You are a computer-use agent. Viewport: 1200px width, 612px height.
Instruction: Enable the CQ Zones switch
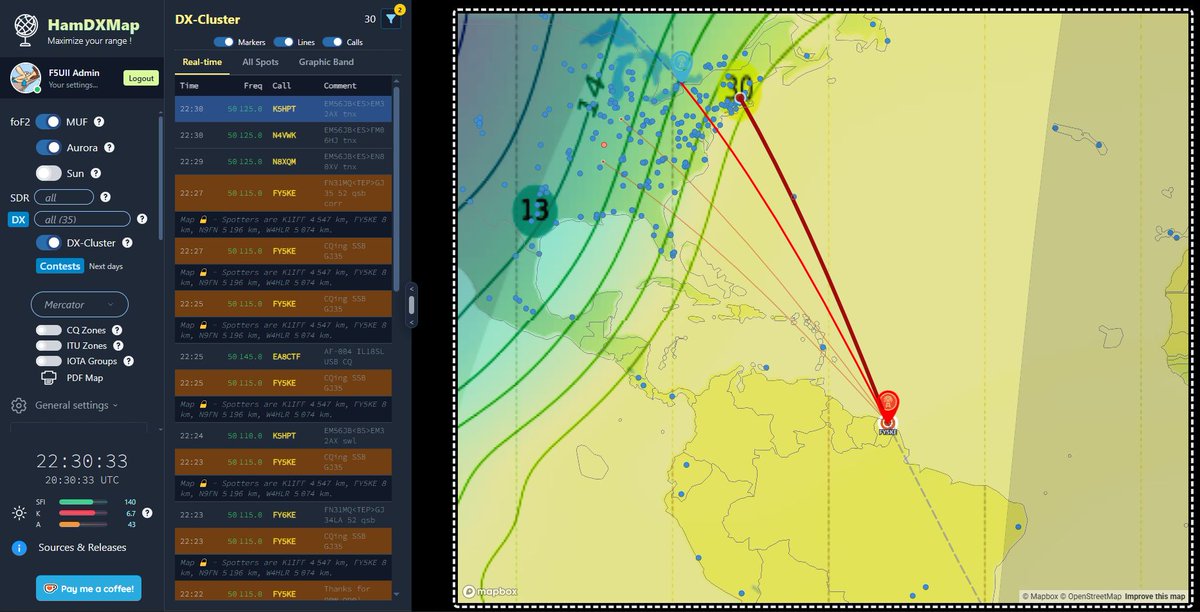click(x=48, y=330)
